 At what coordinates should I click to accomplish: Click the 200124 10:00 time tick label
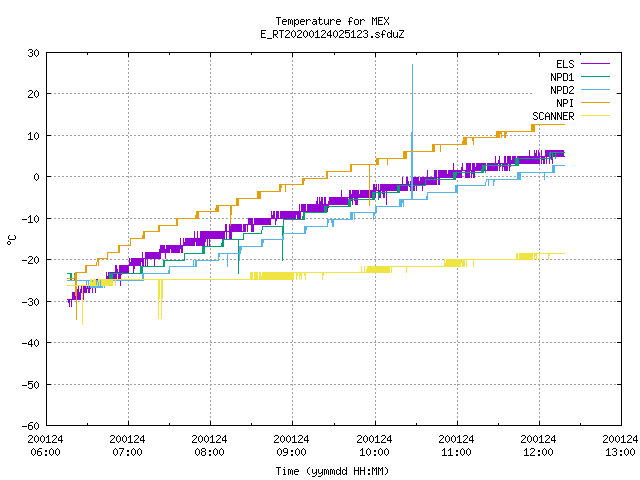click(x=374, y=446)
